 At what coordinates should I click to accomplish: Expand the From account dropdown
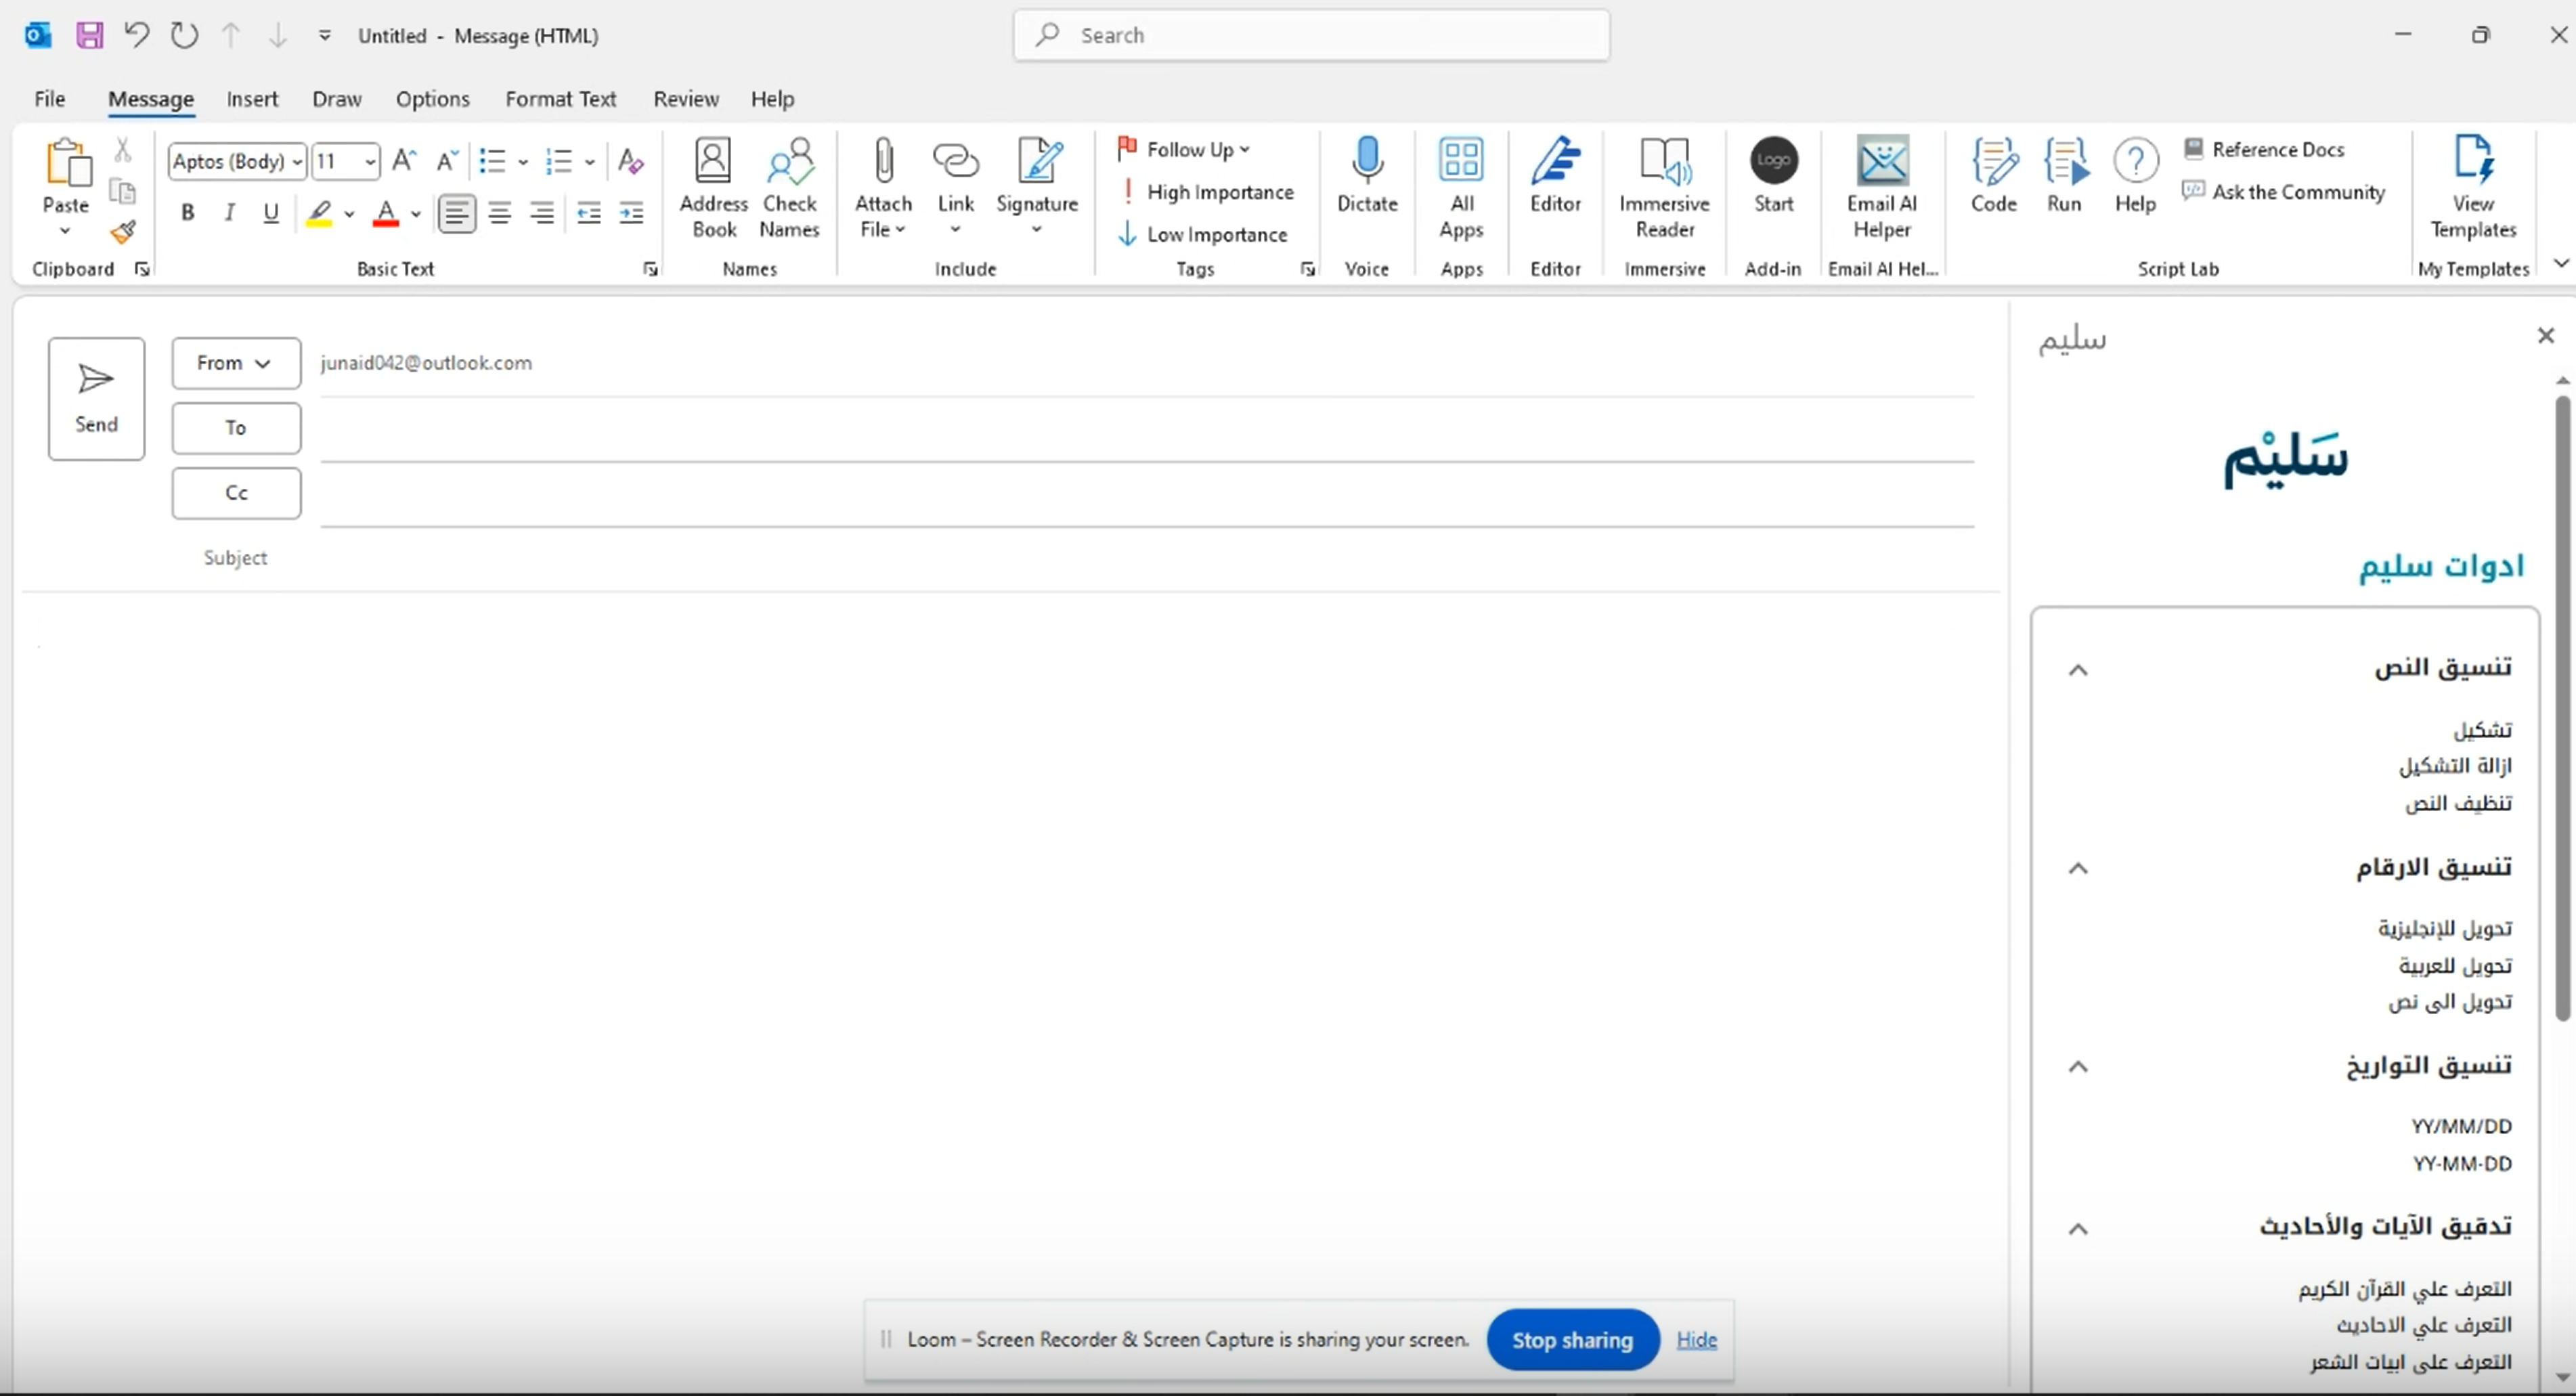235,363
